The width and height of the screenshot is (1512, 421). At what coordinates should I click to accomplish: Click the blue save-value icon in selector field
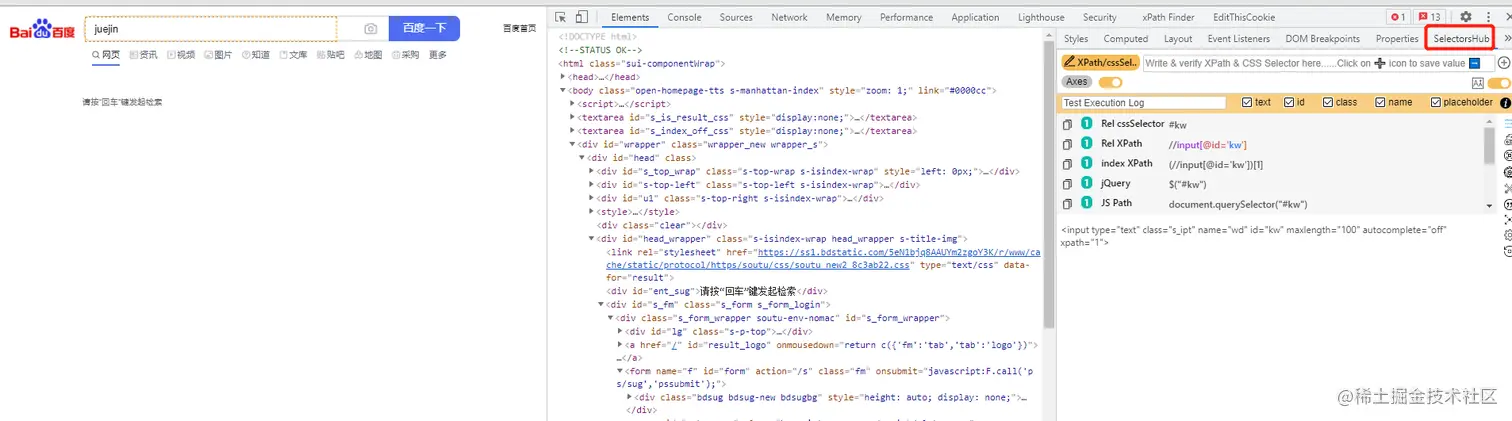coord(1474,63)
